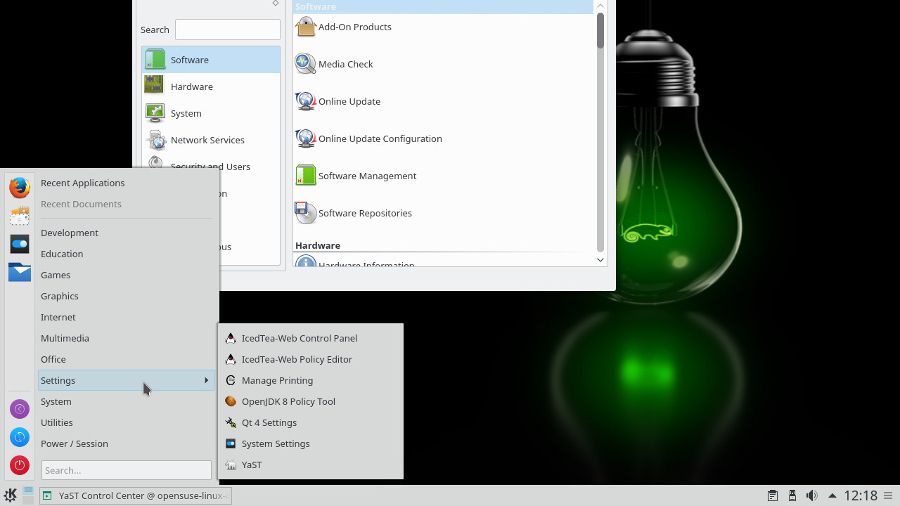The image size is (900, 506).
Task: Open the Development menu category
Action: (126, 232)
